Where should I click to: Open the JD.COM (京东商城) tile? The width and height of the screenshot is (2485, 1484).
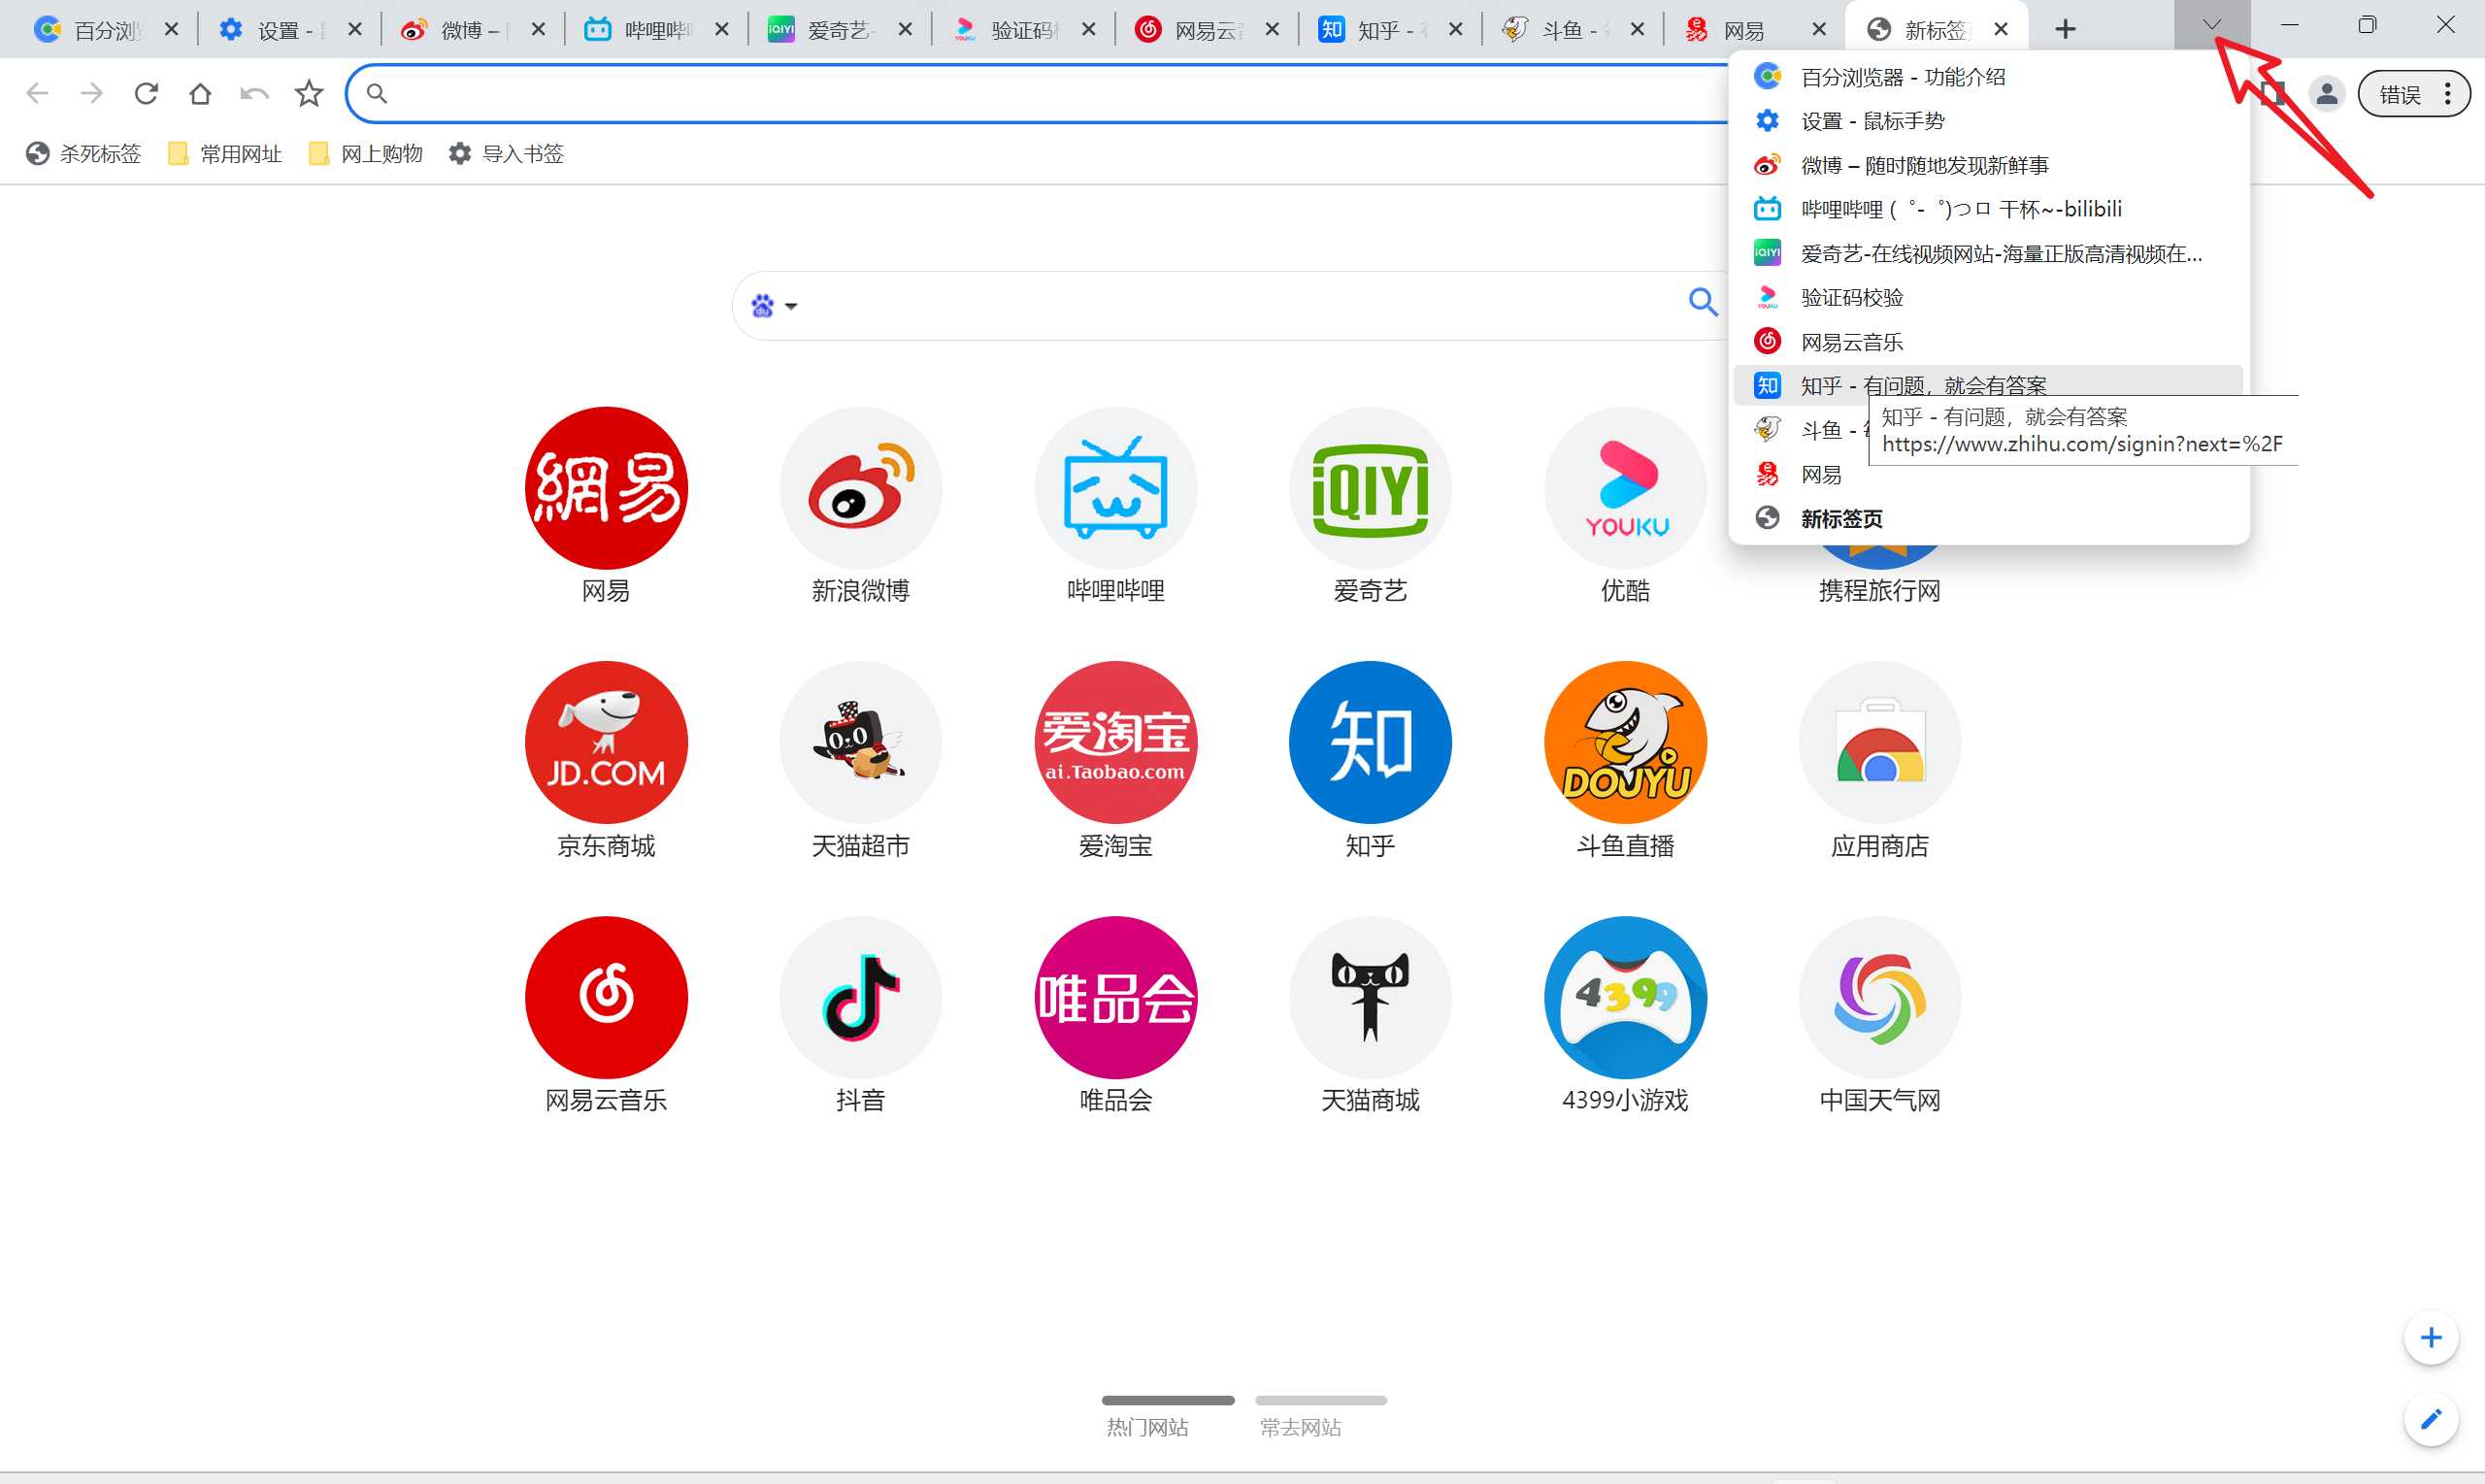tap(606, 742)
